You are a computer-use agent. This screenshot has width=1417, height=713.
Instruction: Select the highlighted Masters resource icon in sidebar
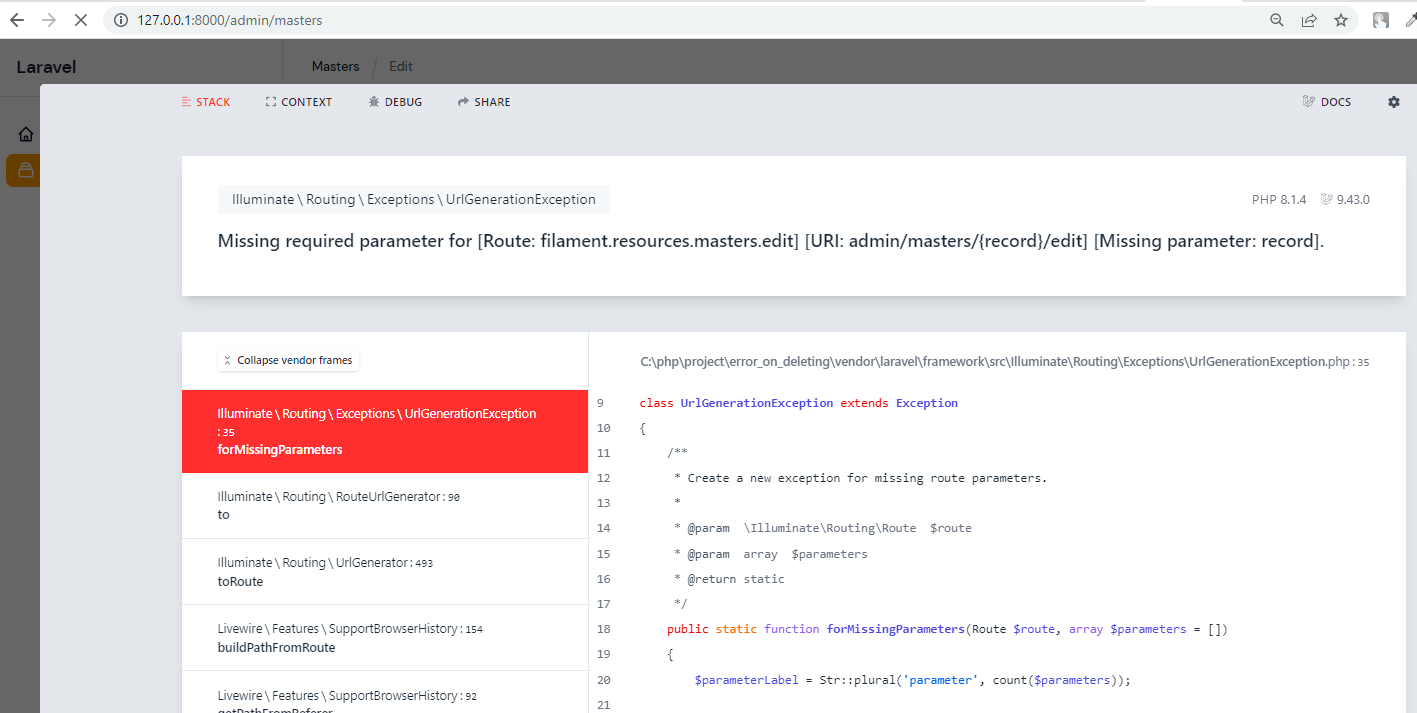[x=22, y=170]
